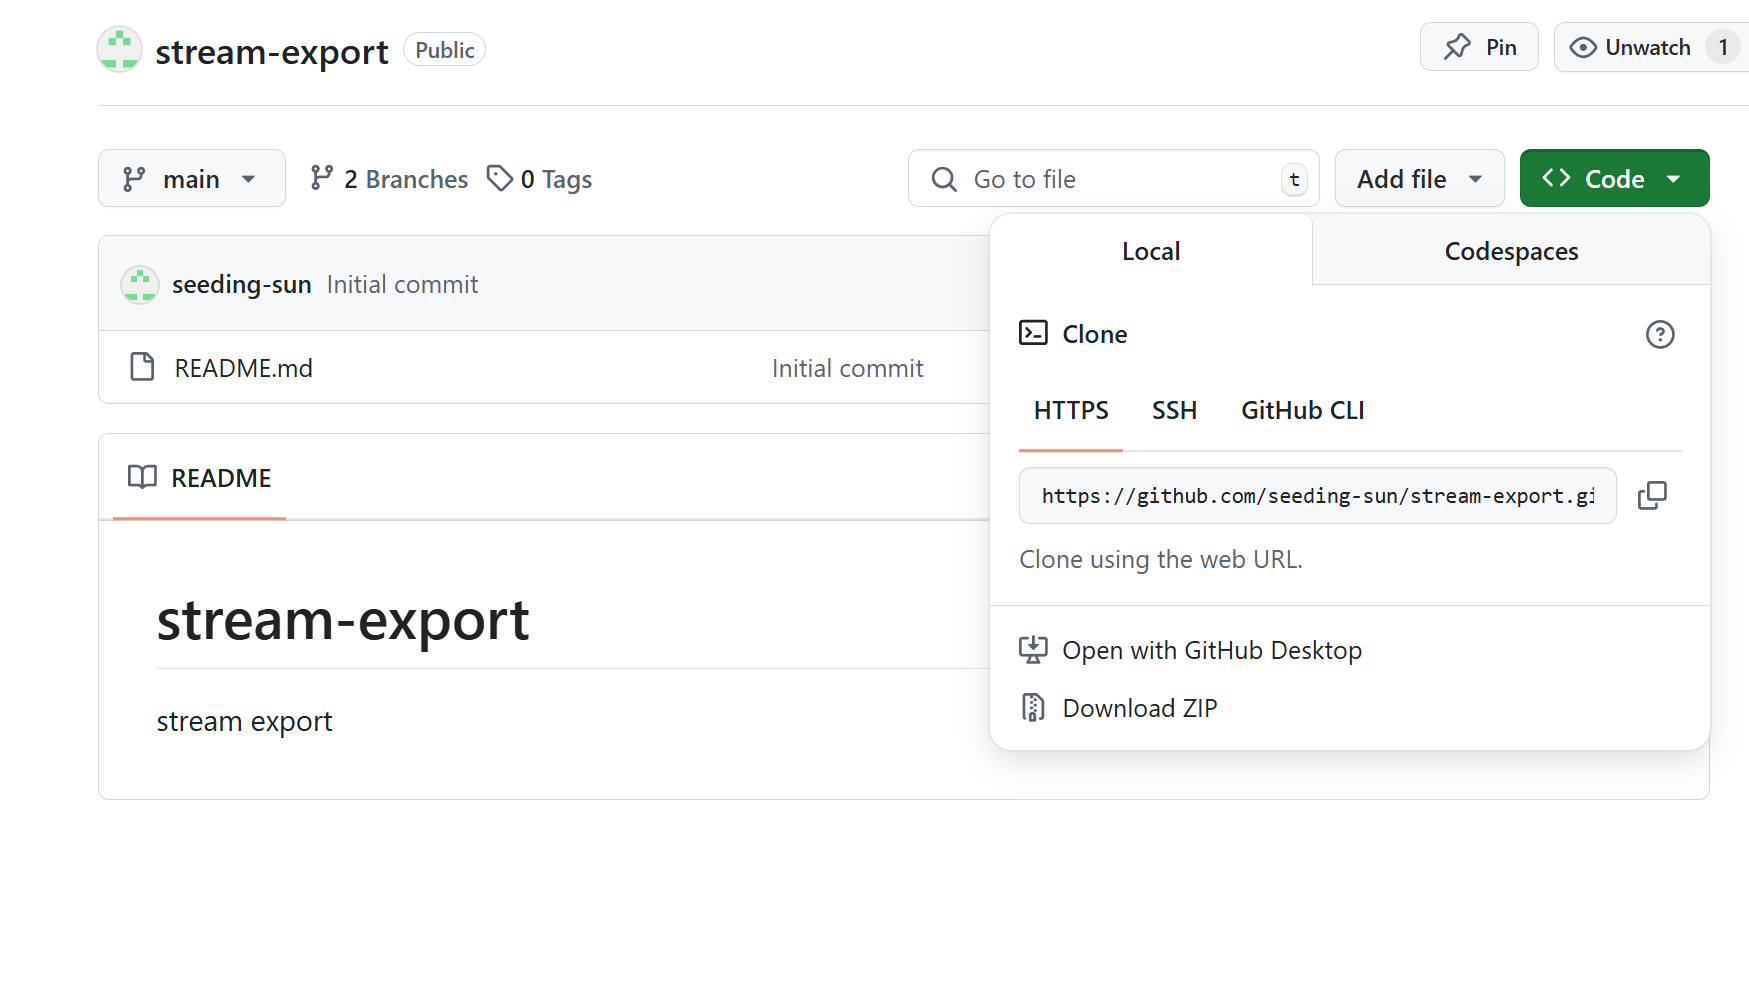Click the watcher count badge 1
1749x989 pixels.
pyautogui.click(x=1723, y=47)
